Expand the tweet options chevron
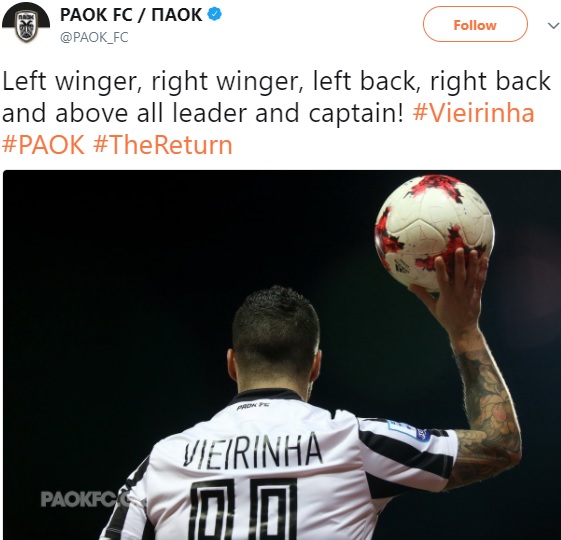This screenshot has height=540, width=561. tap(553, 26)
